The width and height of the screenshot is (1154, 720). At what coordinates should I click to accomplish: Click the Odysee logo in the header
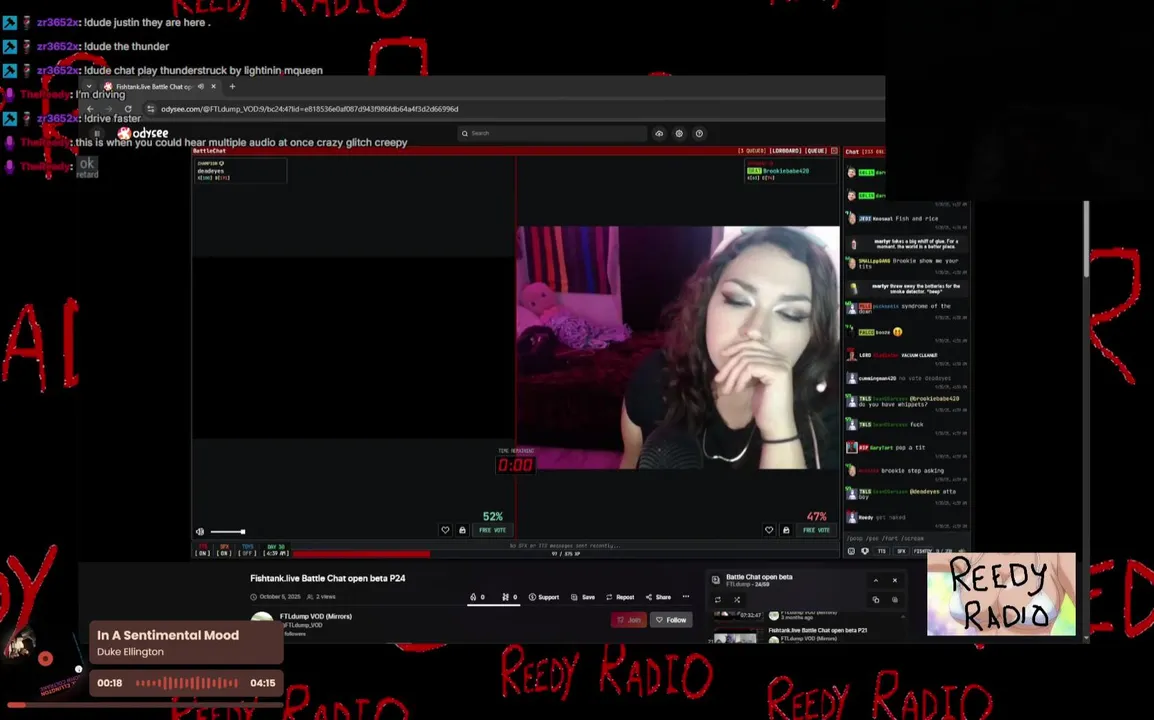[144, 133]
